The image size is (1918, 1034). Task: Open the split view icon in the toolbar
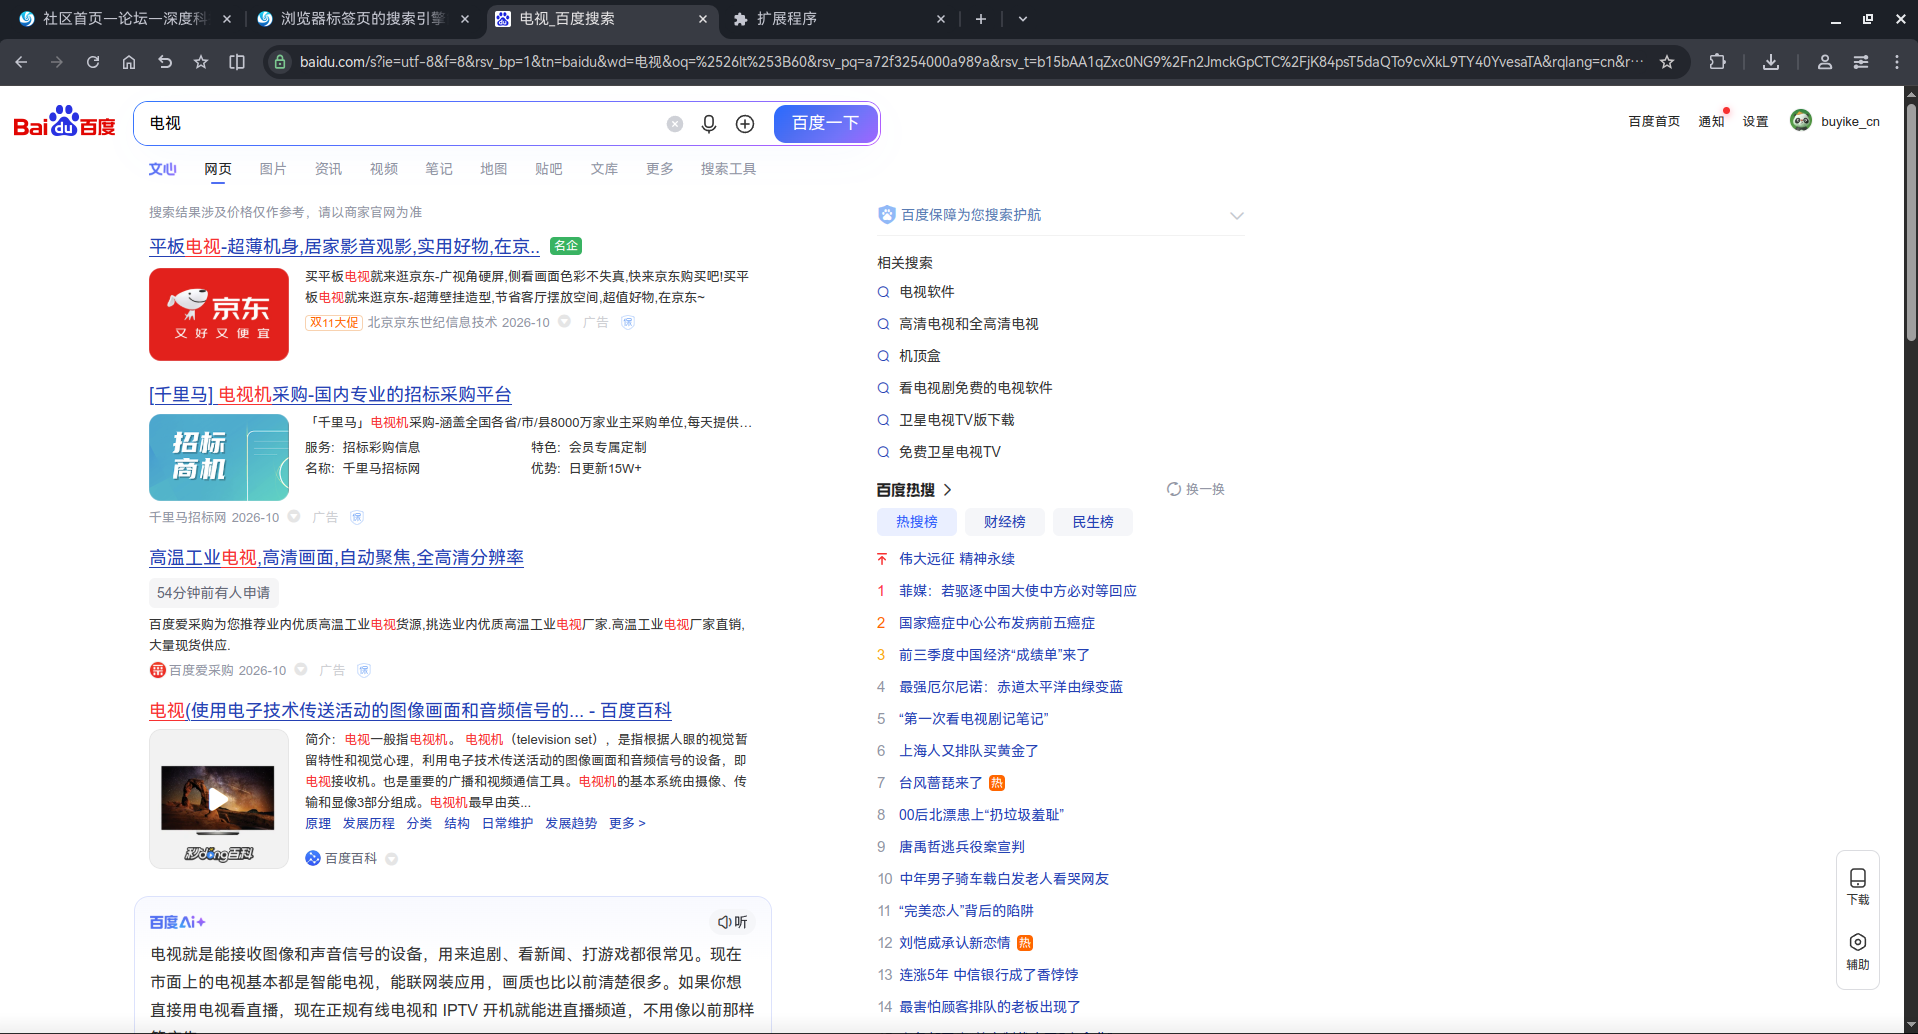(x=237, y=62)
